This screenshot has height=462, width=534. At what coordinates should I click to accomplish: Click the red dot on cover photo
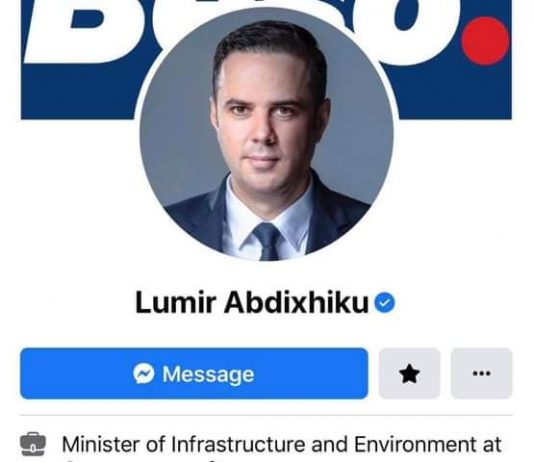click(485, 41)
